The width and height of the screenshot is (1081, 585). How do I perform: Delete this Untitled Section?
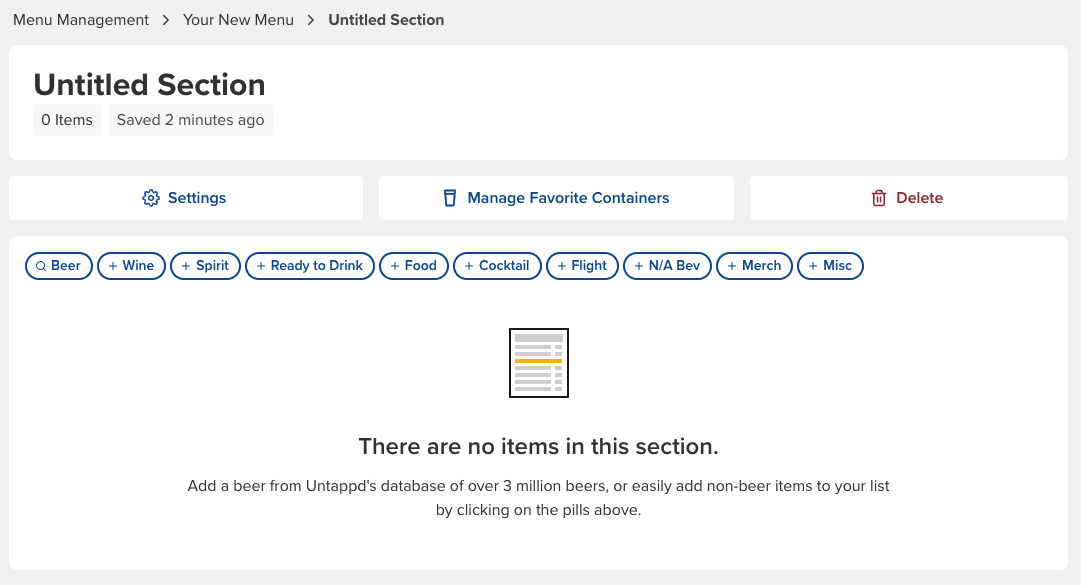(x=909, y=198)
